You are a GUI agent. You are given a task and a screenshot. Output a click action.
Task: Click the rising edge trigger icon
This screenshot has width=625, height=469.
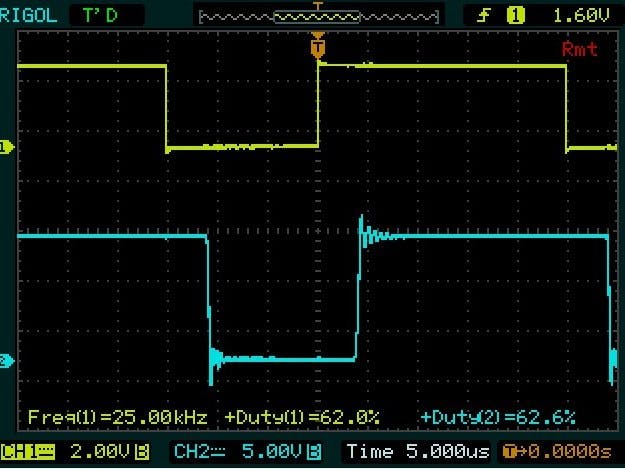pyautogui.click(x=483, y=16)
